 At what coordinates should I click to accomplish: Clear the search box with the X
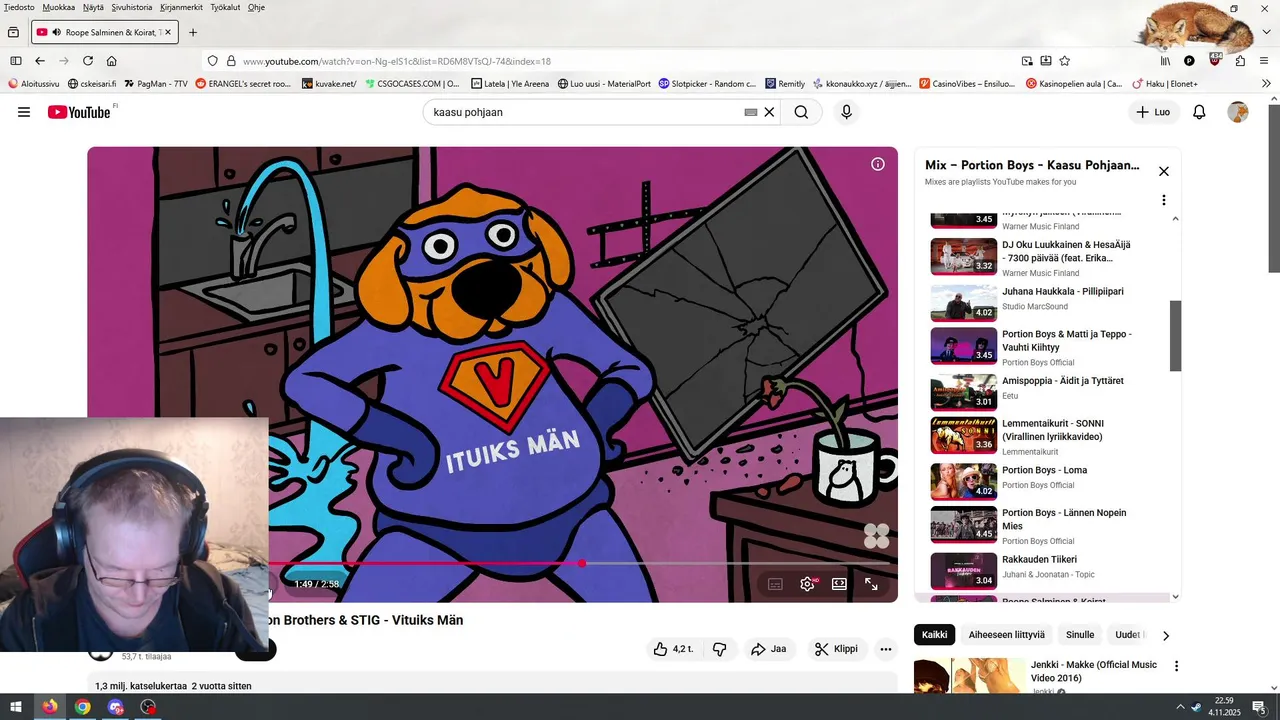[x=769, y=112]
